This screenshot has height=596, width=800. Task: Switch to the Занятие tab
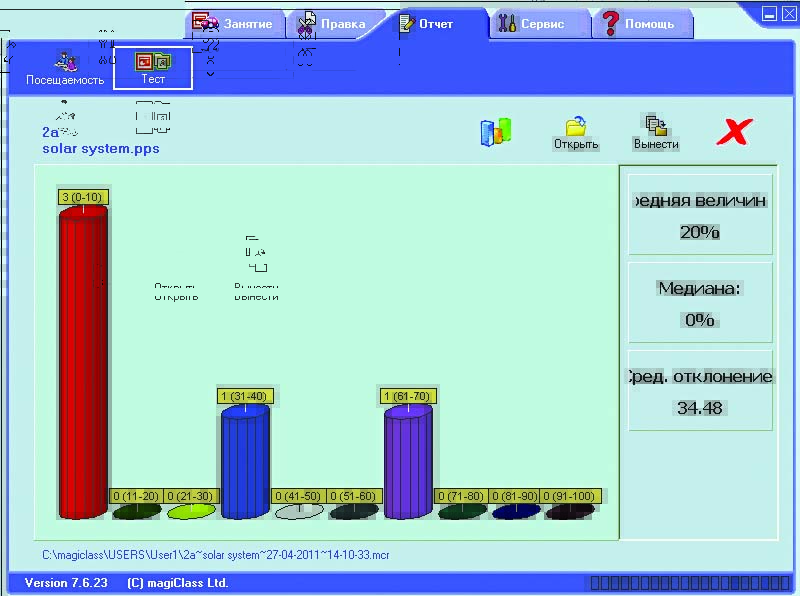(234, 24)
